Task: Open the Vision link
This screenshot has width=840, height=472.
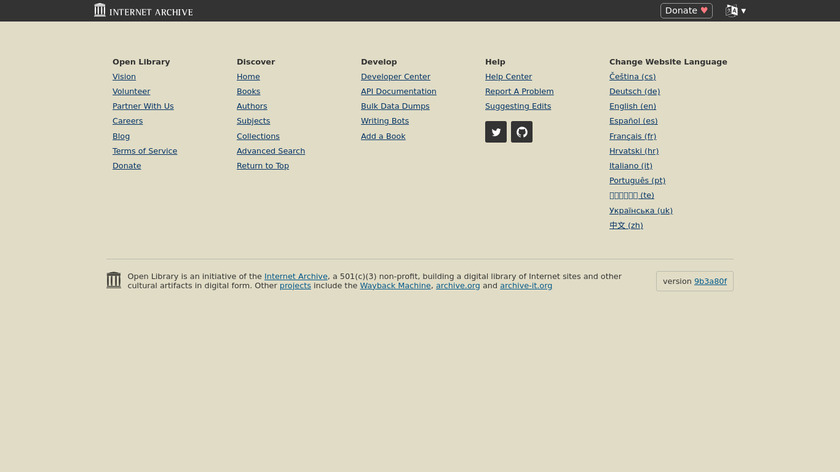Action: pos(124,77)
